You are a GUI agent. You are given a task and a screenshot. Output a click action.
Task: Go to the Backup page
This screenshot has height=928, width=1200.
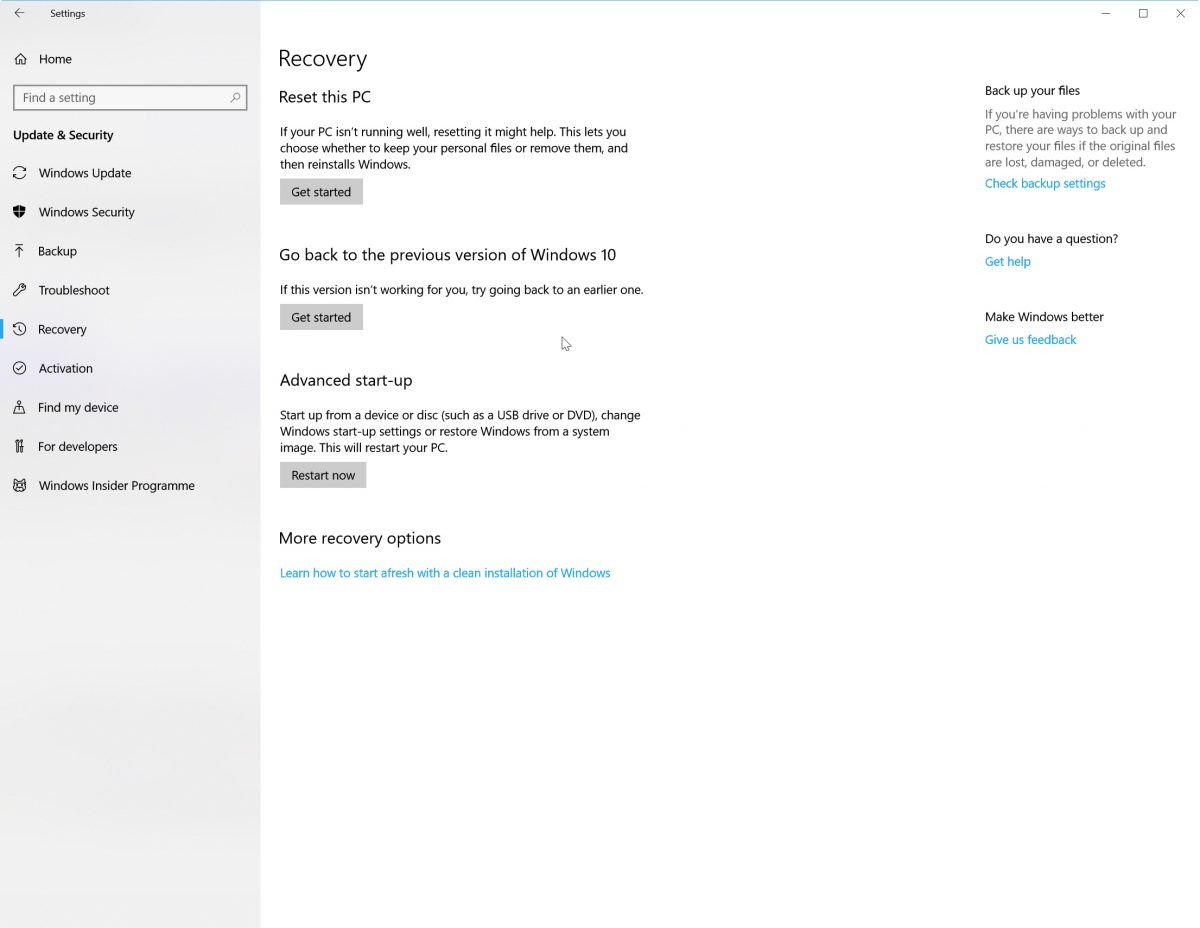(x=130, y=251)
